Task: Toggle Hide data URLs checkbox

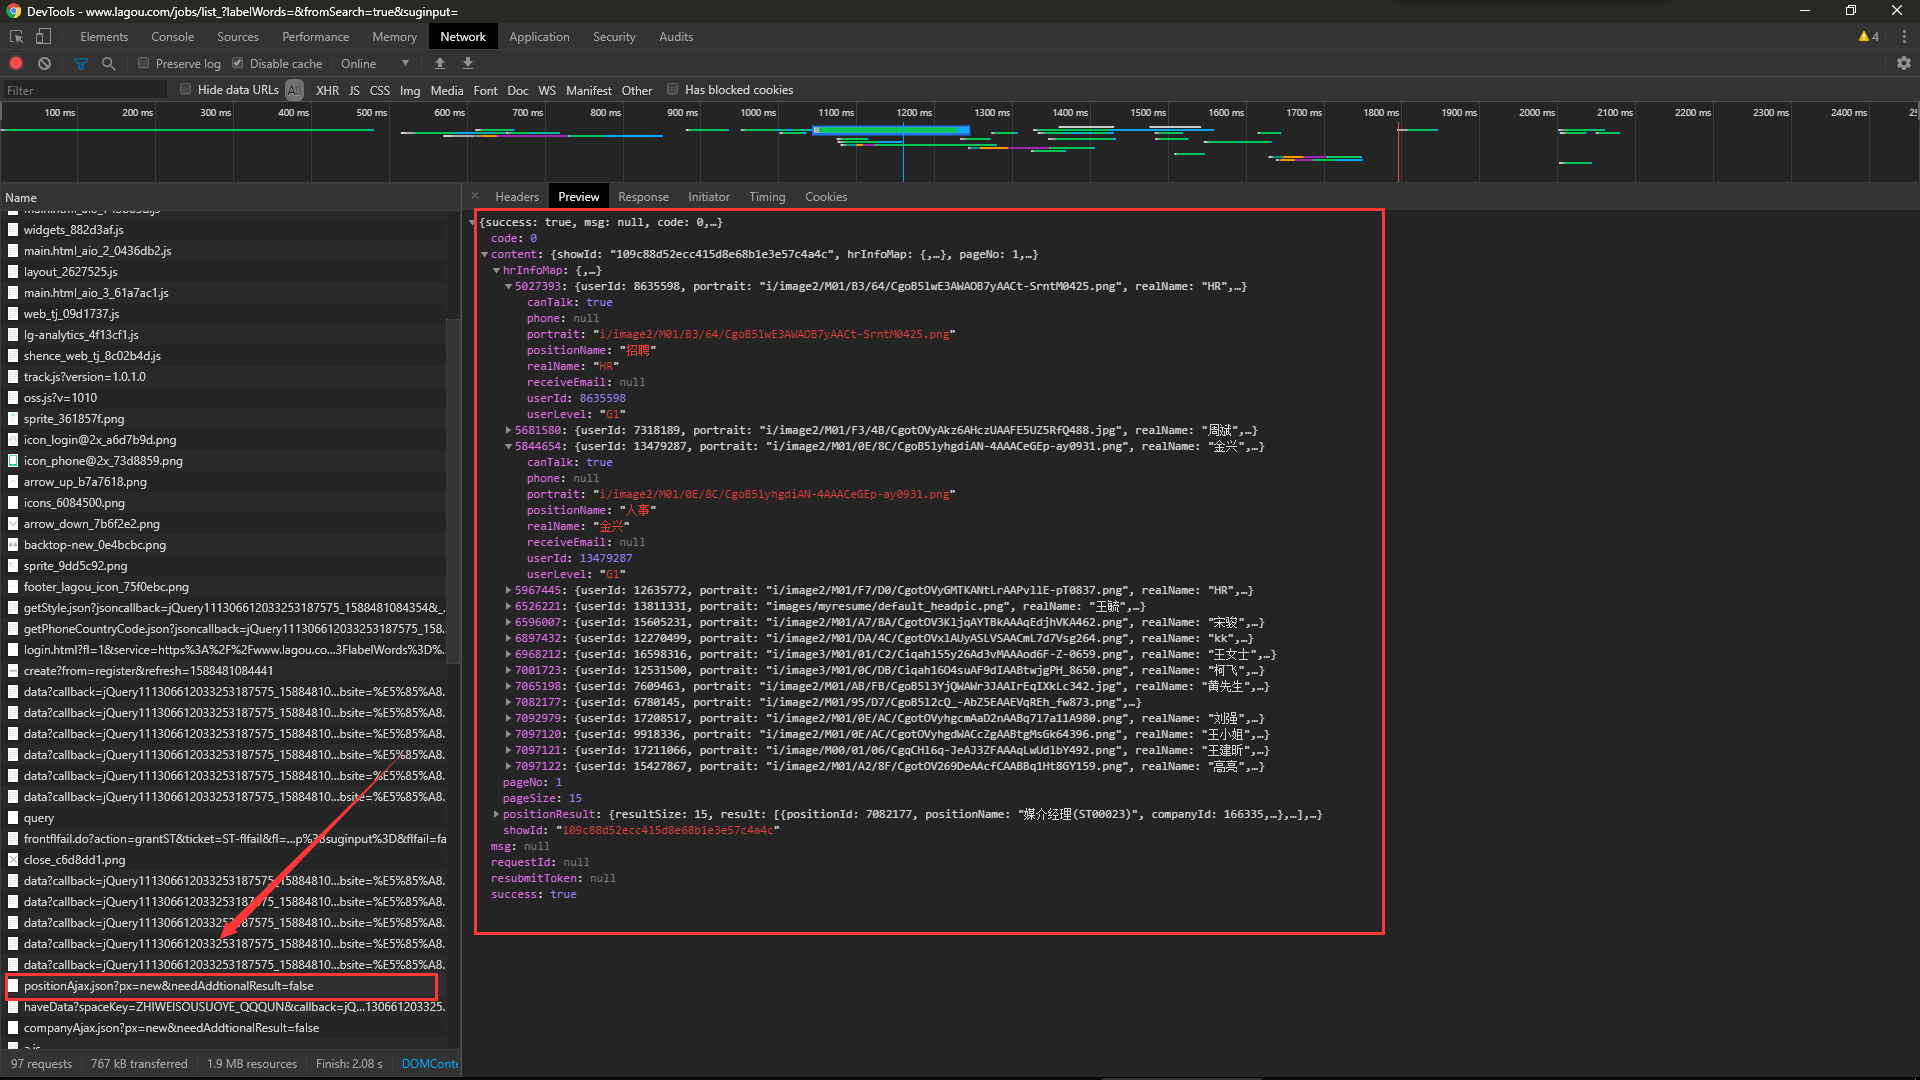Action: click(x=185, y=88)
